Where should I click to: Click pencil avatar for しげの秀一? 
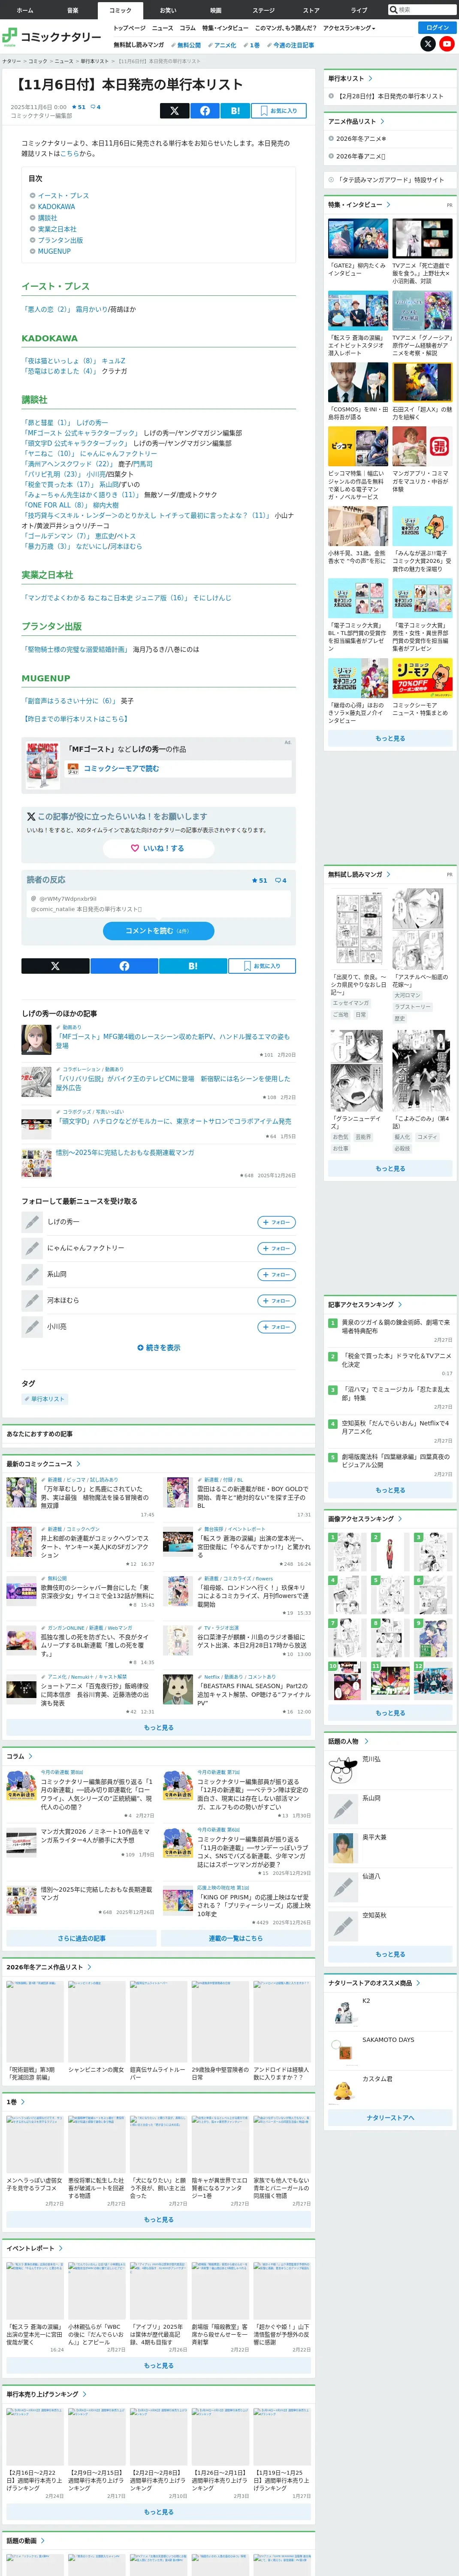click(32, 1222)
